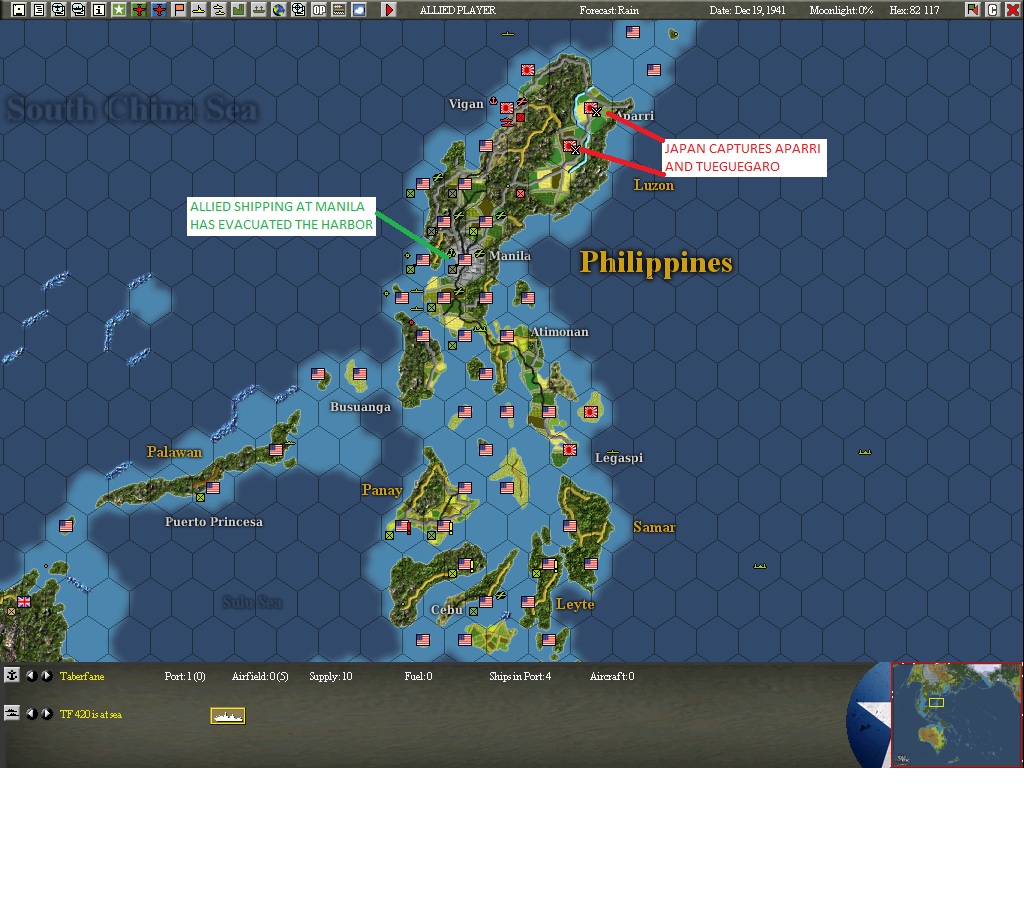Click the task force ship icon beside TF 420
Image resolution: width=1024 pixels, height=898 pixels.
coord(12,713)
